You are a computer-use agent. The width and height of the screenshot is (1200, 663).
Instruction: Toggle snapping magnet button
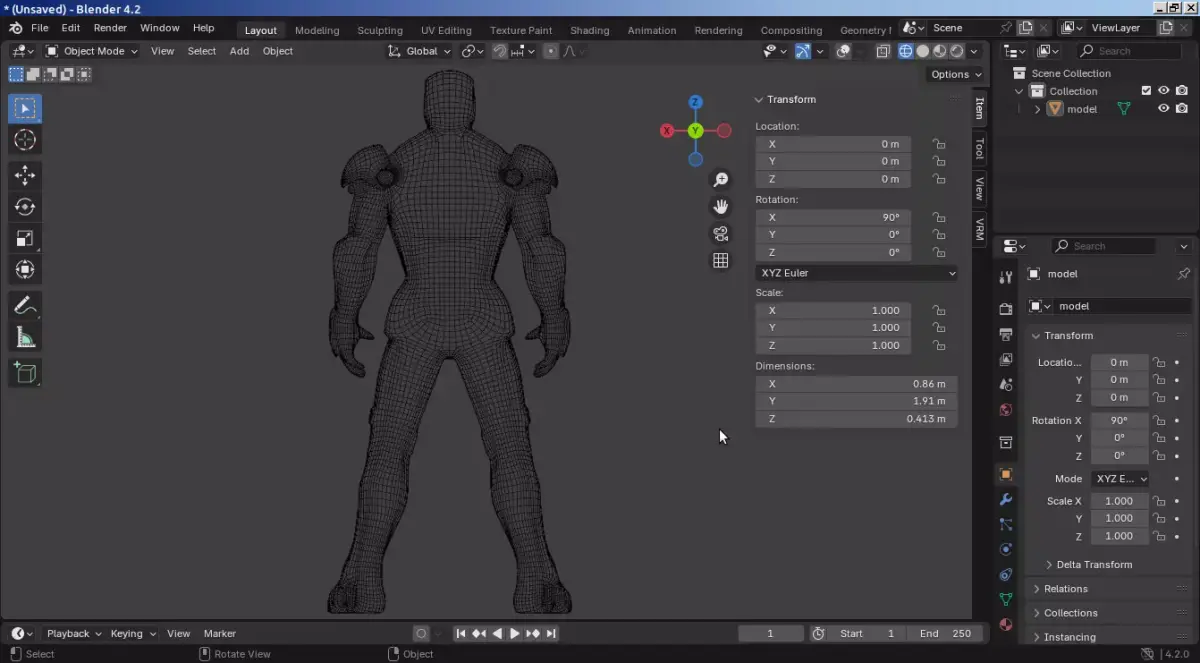click(x=499, y=51)
